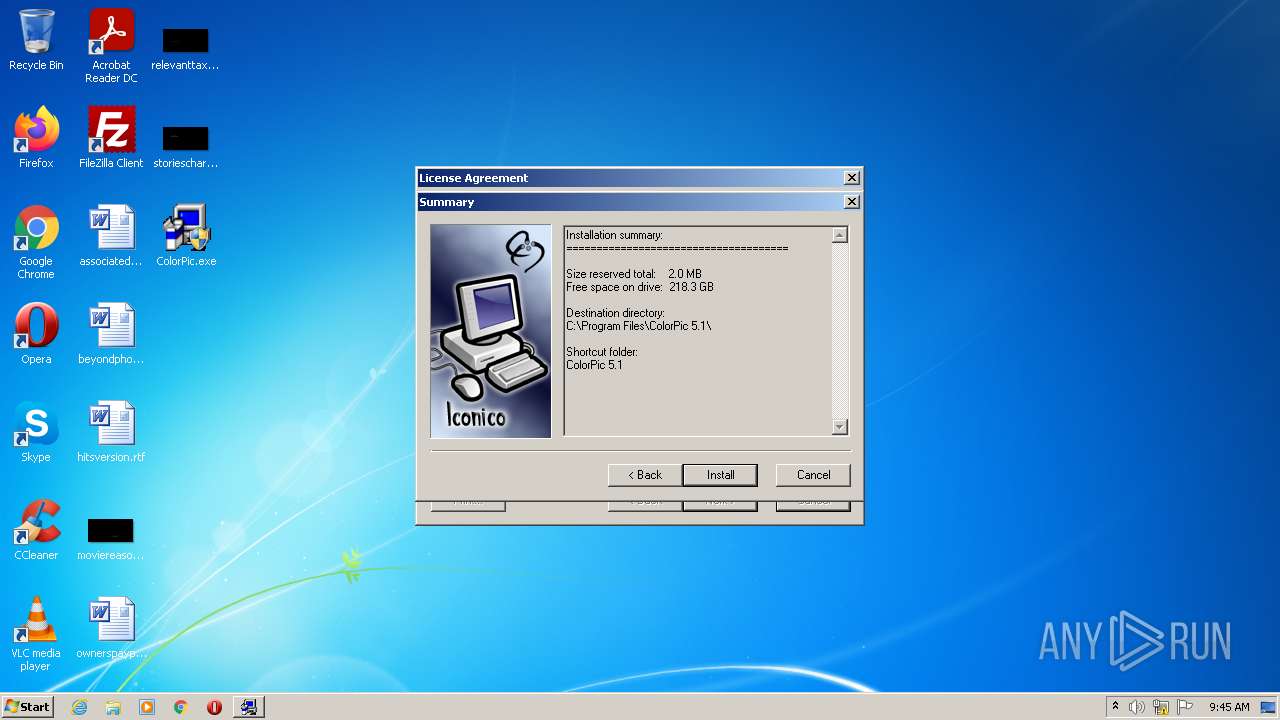Show hidden system tray icons

pyautogui.click(x=1115, y=707)
